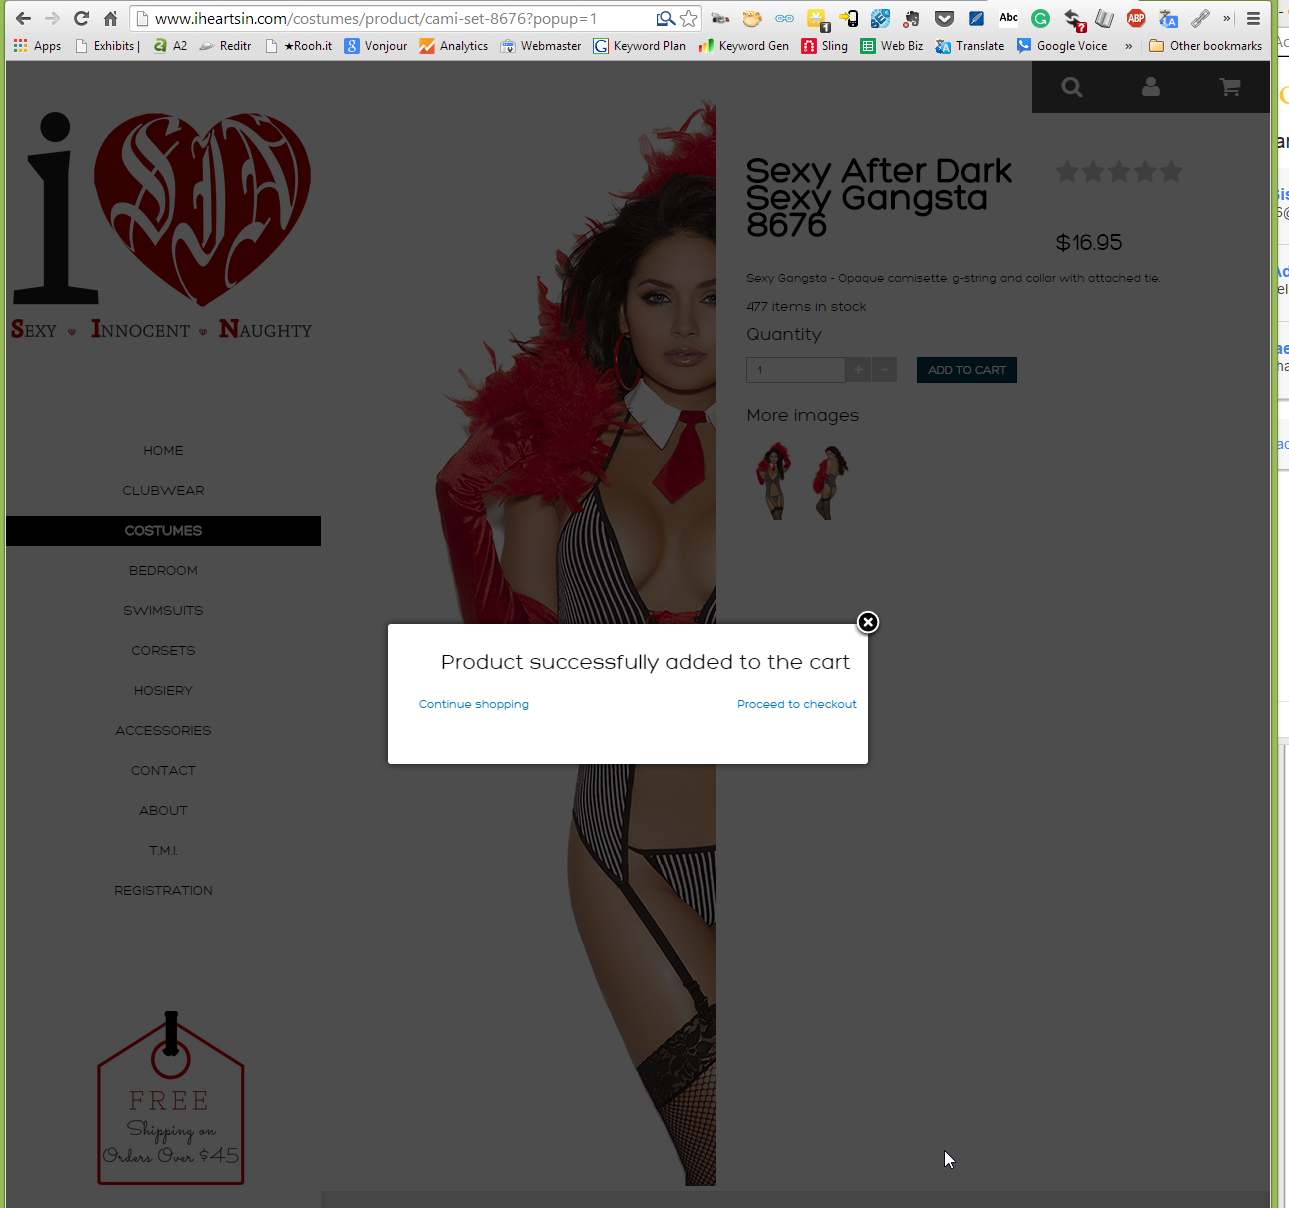Click the blue chain link extension icon

coord(785,18)
